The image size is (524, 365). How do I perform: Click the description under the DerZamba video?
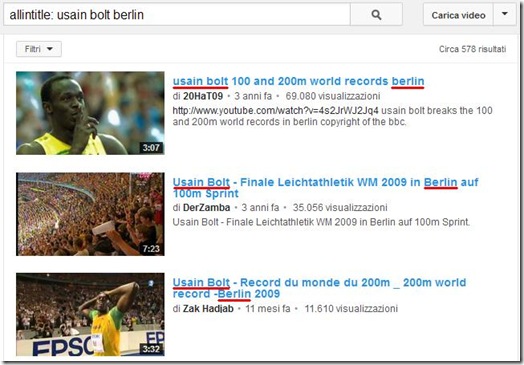click(321, 222)
